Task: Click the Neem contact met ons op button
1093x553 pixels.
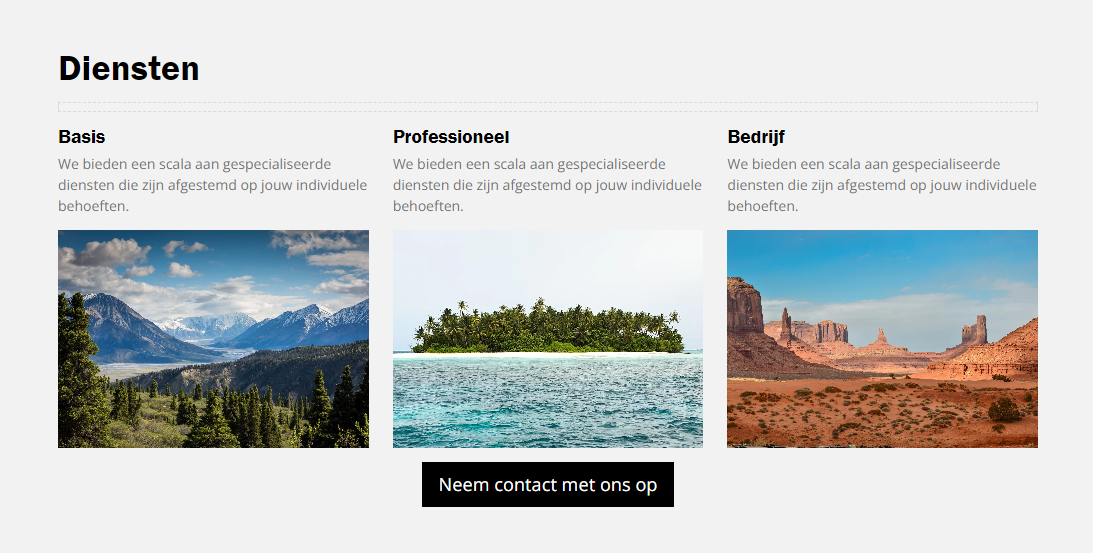Action: click(x=547, y=485)
